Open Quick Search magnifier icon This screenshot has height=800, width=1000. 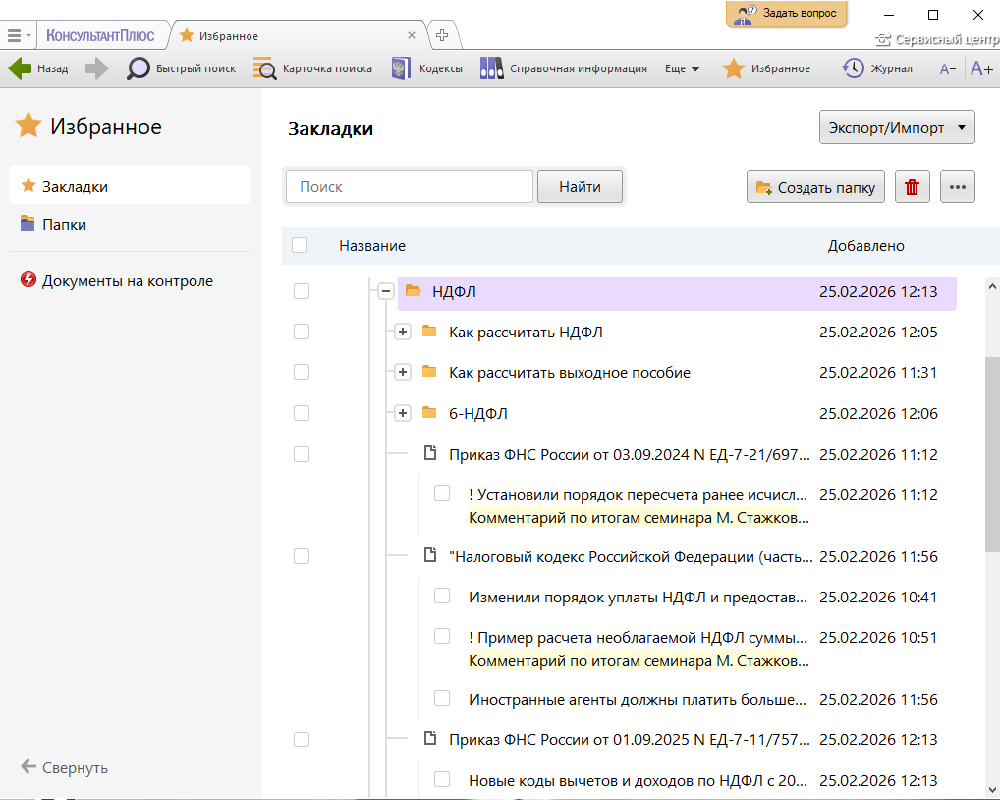(x=138, y=69)
